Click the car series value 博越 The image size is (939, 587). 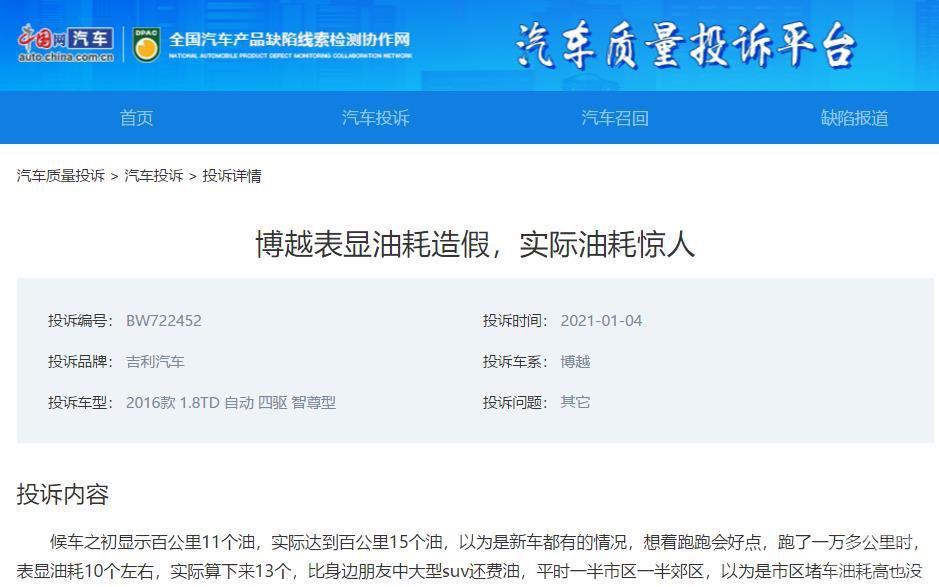[575, 362]
